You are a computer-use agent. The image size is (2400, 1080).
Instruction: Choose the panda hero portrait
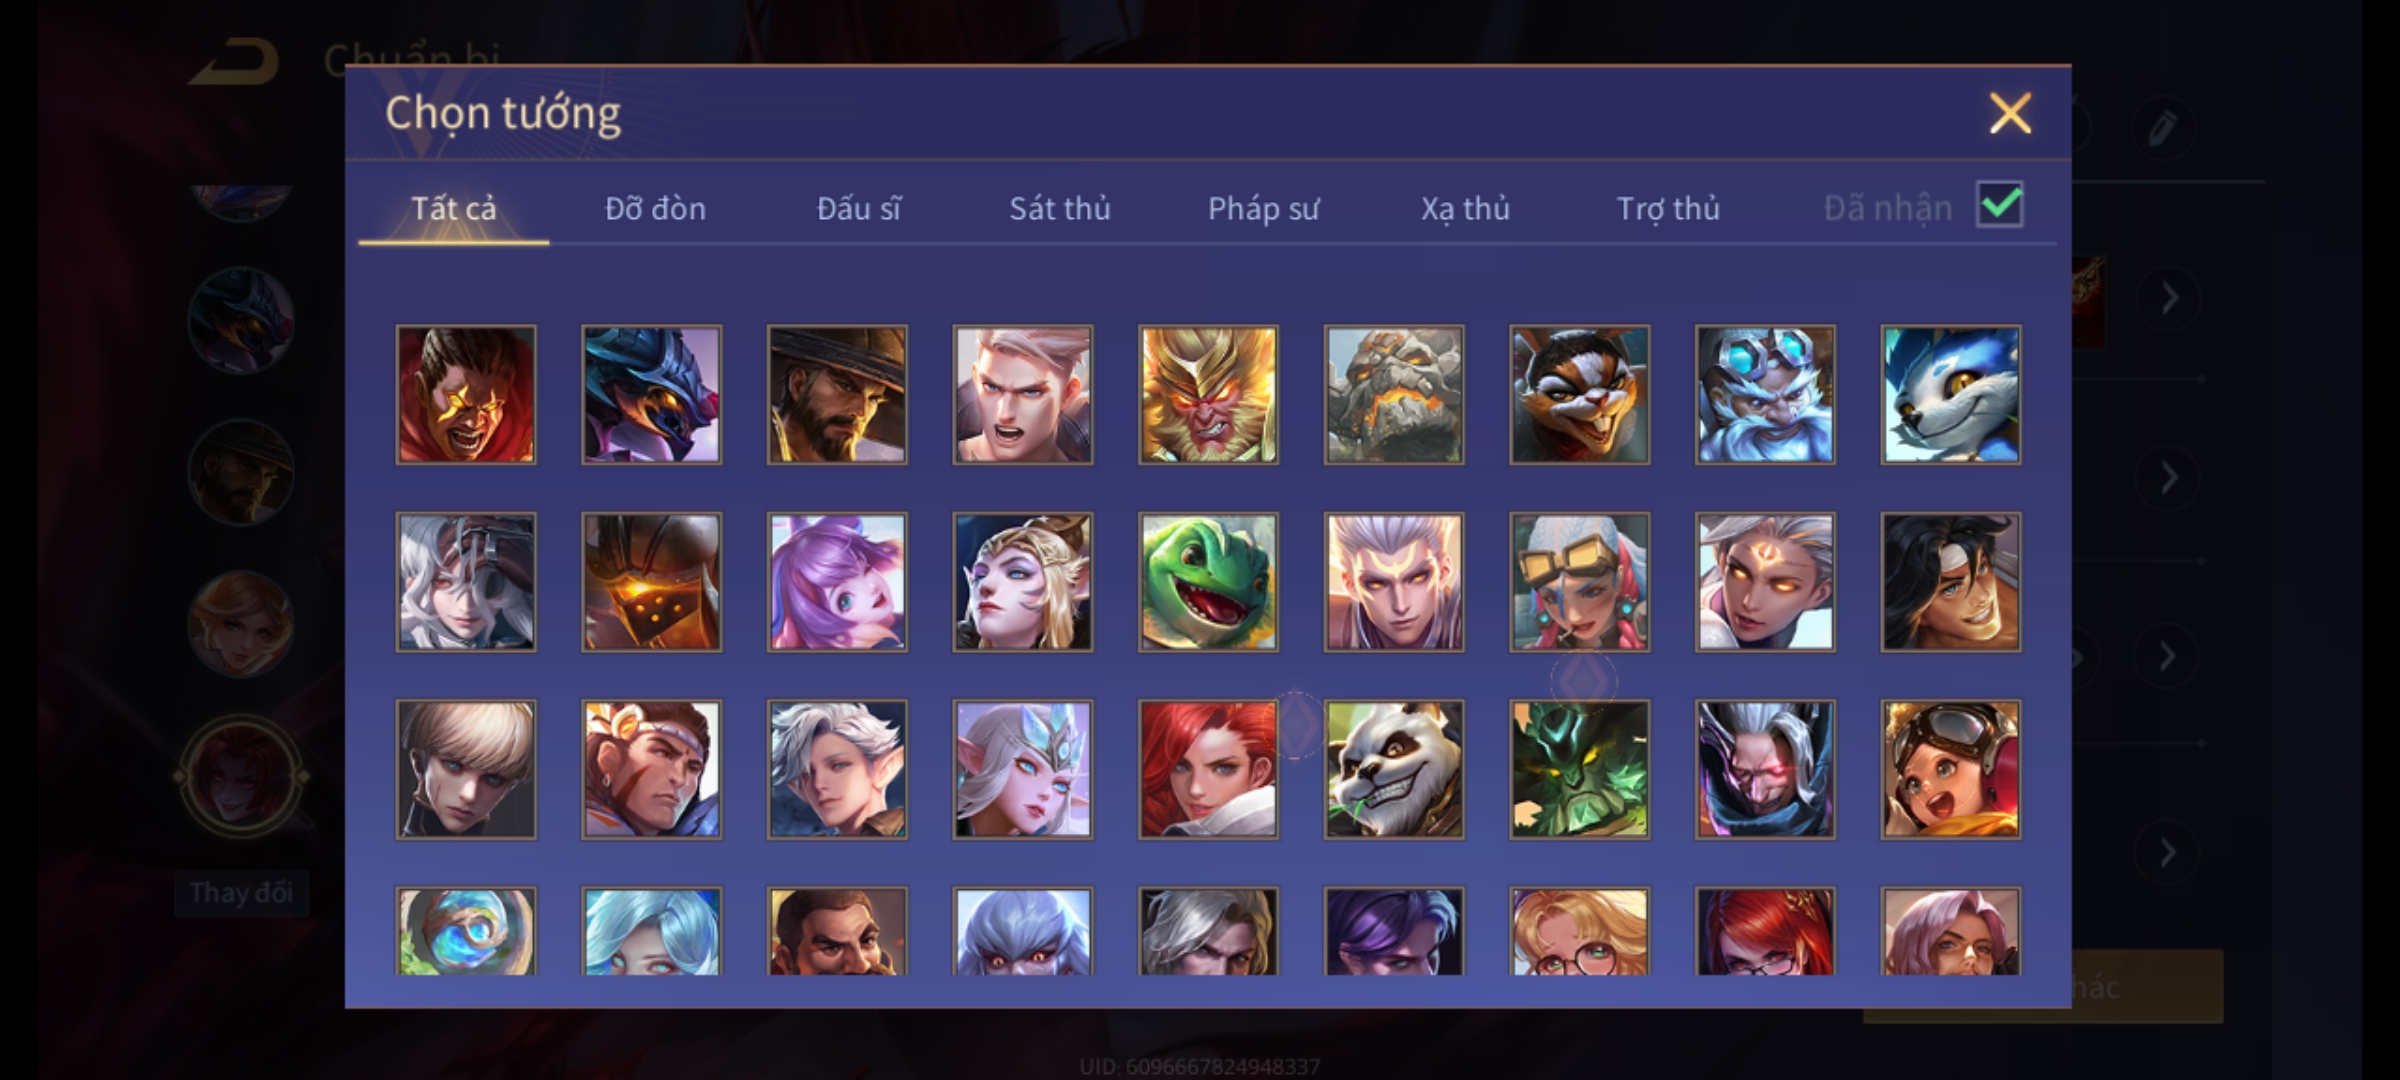(x=1394, y=769)
